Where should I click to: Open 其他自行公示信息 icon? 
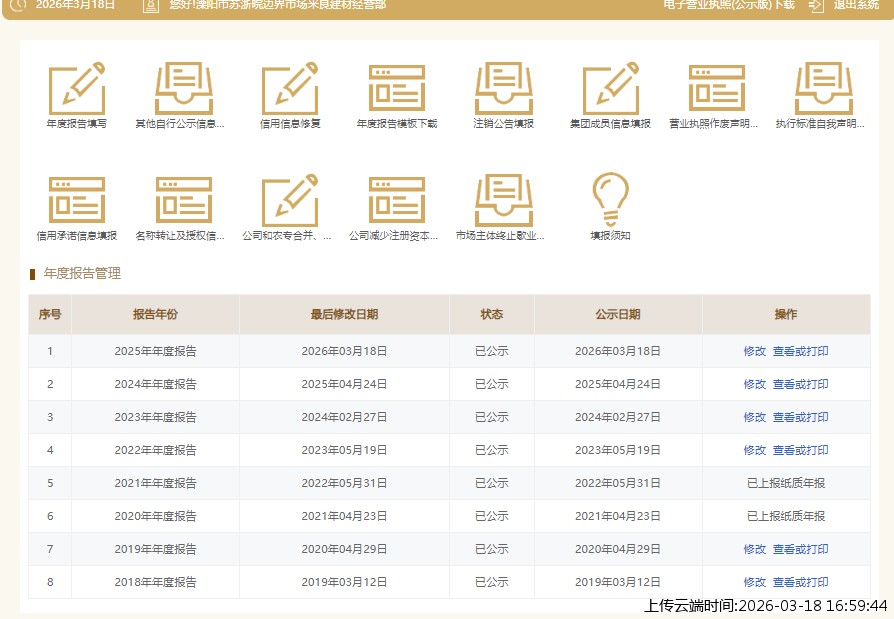coord(183,89)
